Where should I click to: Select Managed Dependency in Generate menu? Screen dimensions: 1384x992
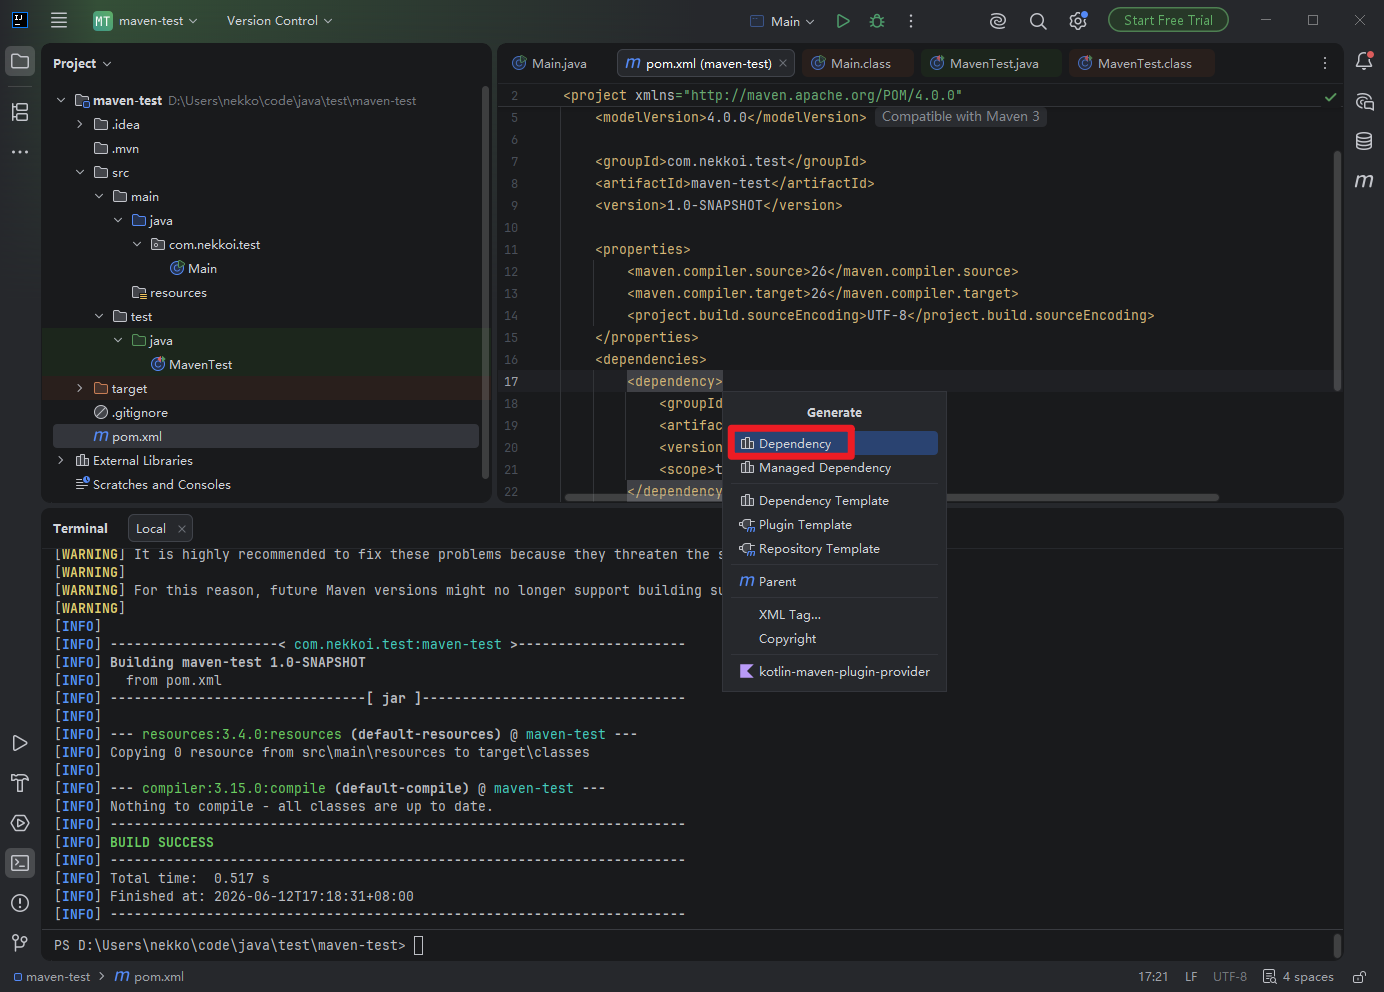[x=833, y=468]
